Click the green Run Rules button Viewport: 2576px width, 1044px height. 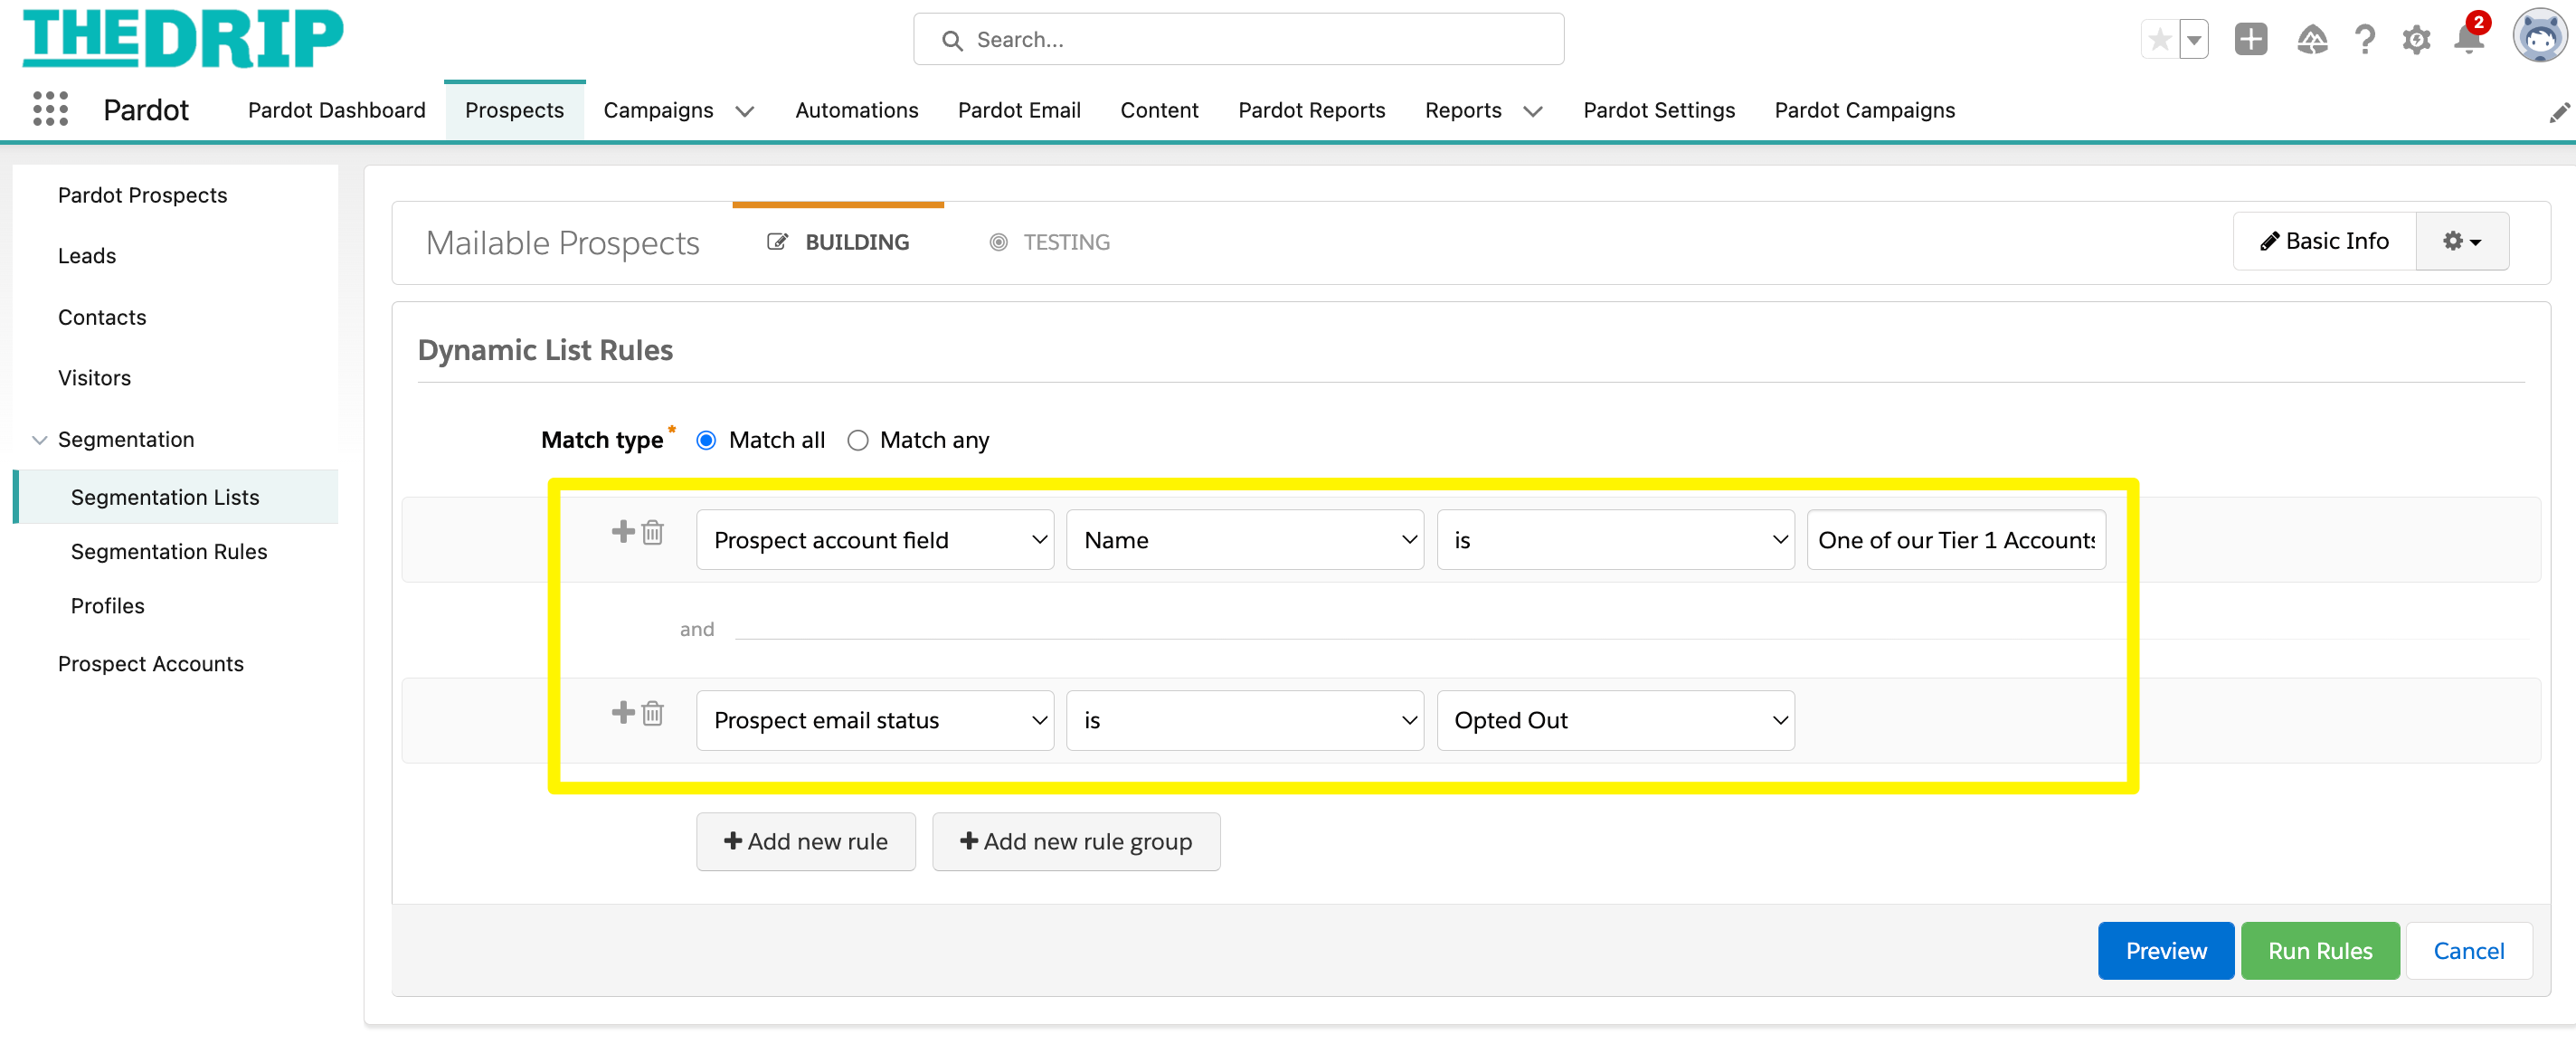point(2320,950)
